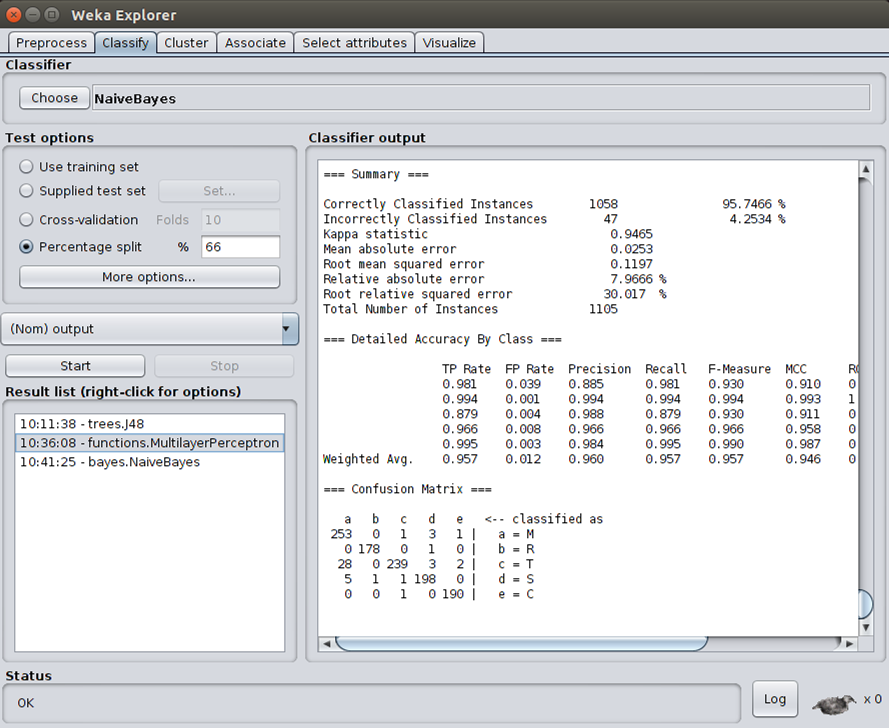
Task: Click the Summary heading in output
Action: 376,174
